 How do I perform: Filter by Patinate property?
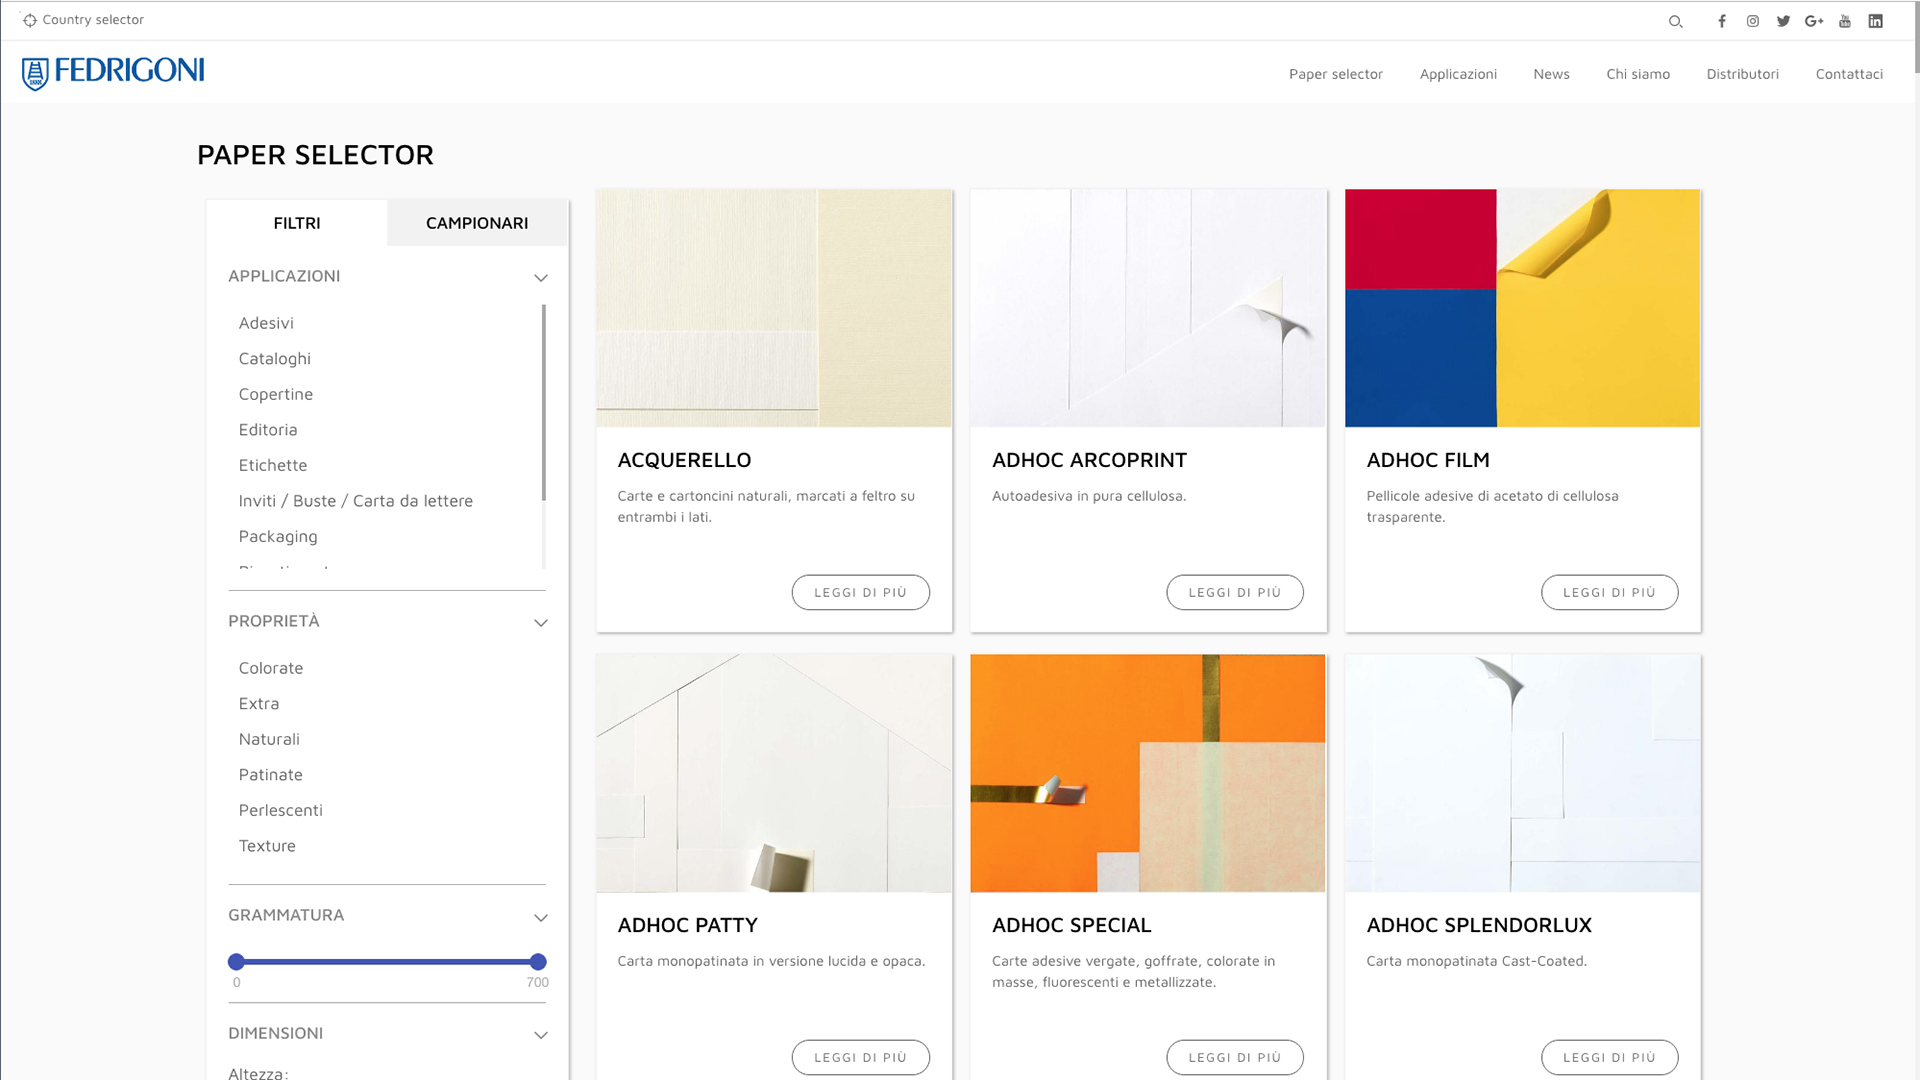pyautogui.click(x=271, y=775)
